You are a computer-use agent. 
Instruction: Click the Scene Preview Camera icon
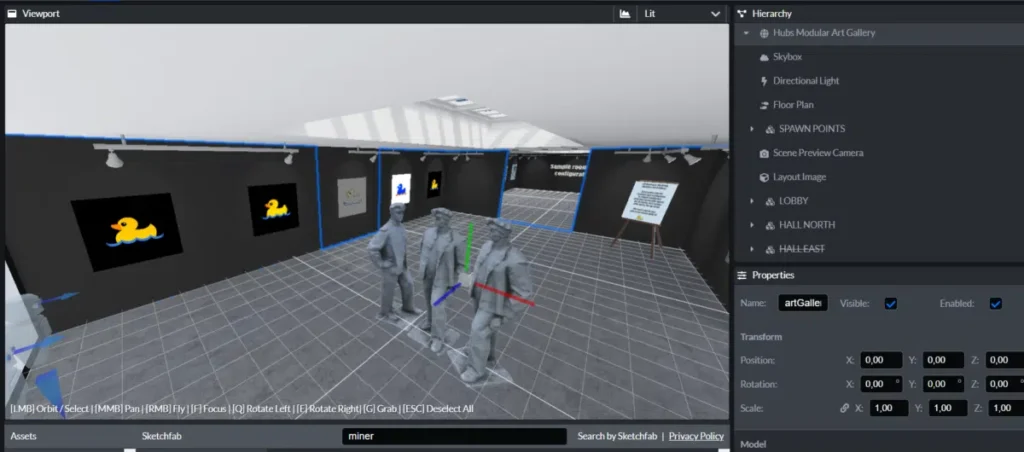pyautogui.click(x=765, y=153)
